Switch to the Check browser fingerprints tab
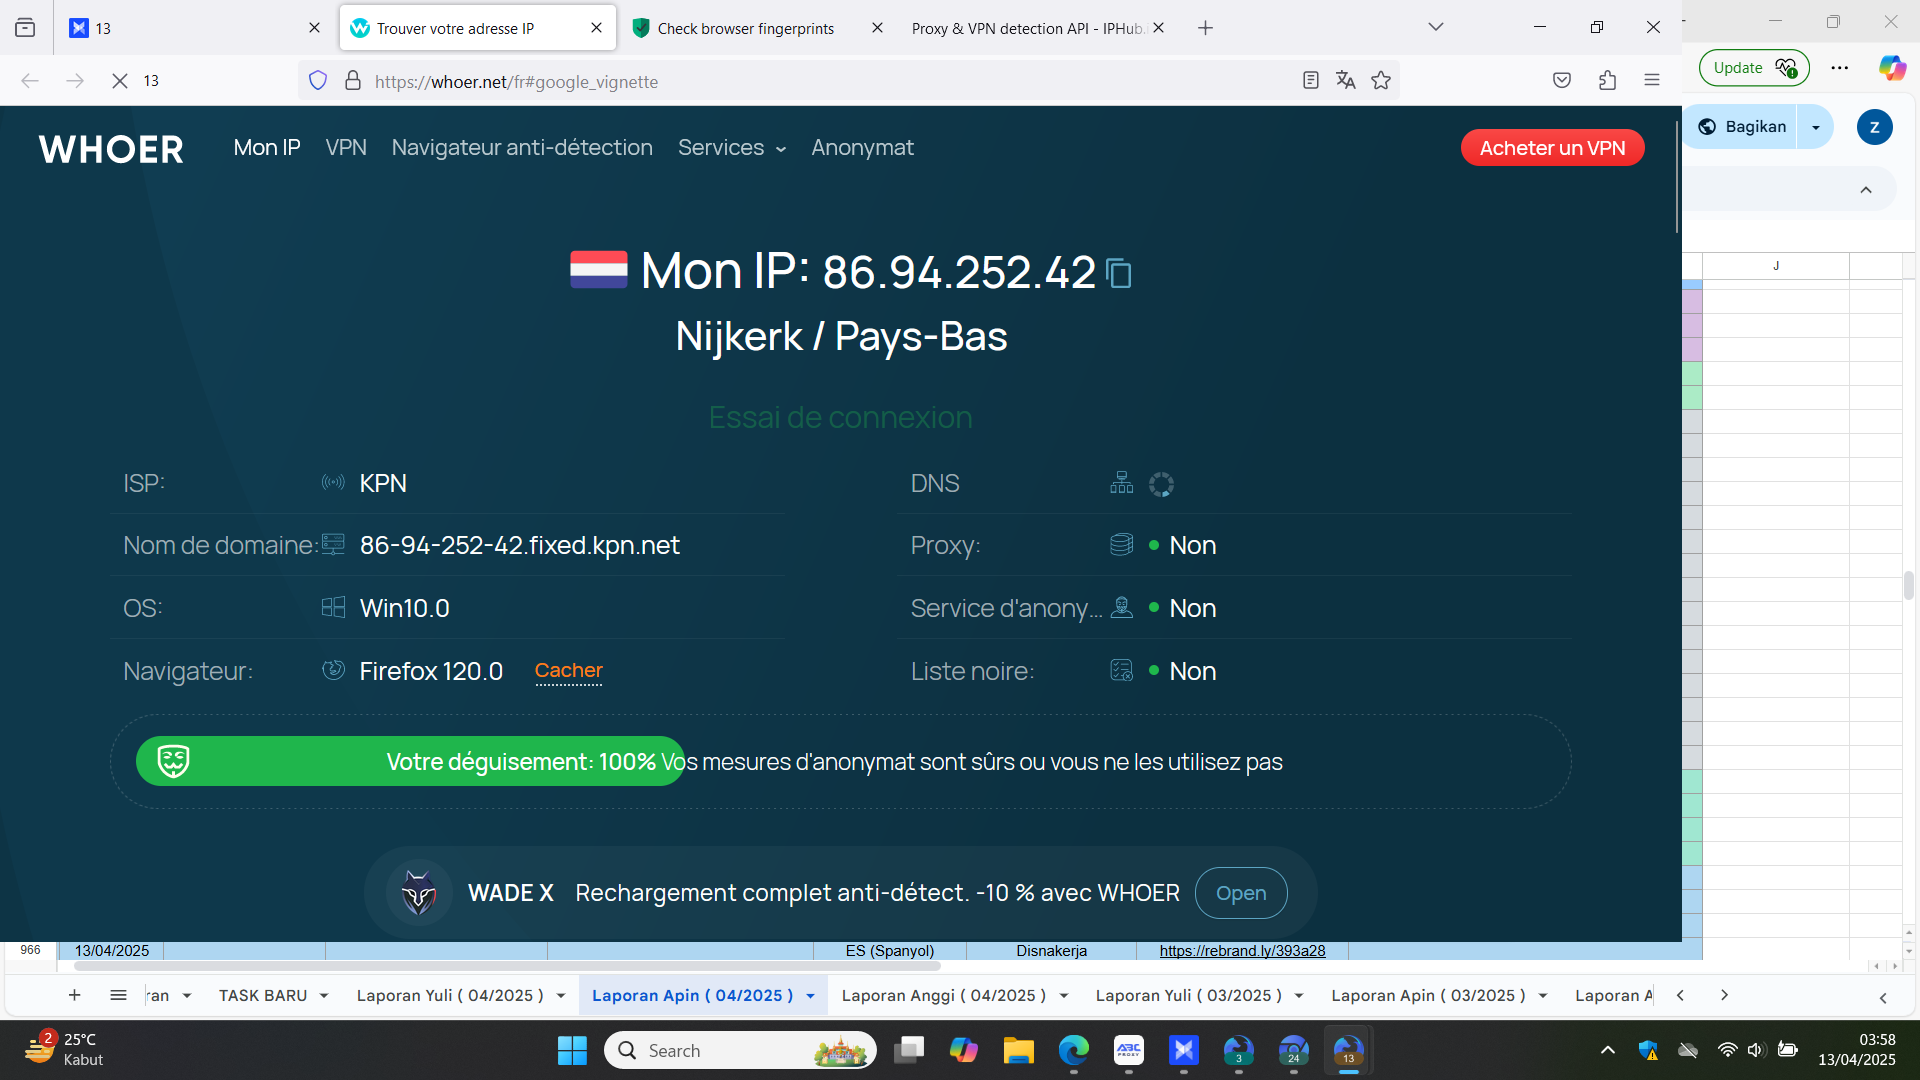This screenshot has height=1080, width=1920. [x=746, y=28]
